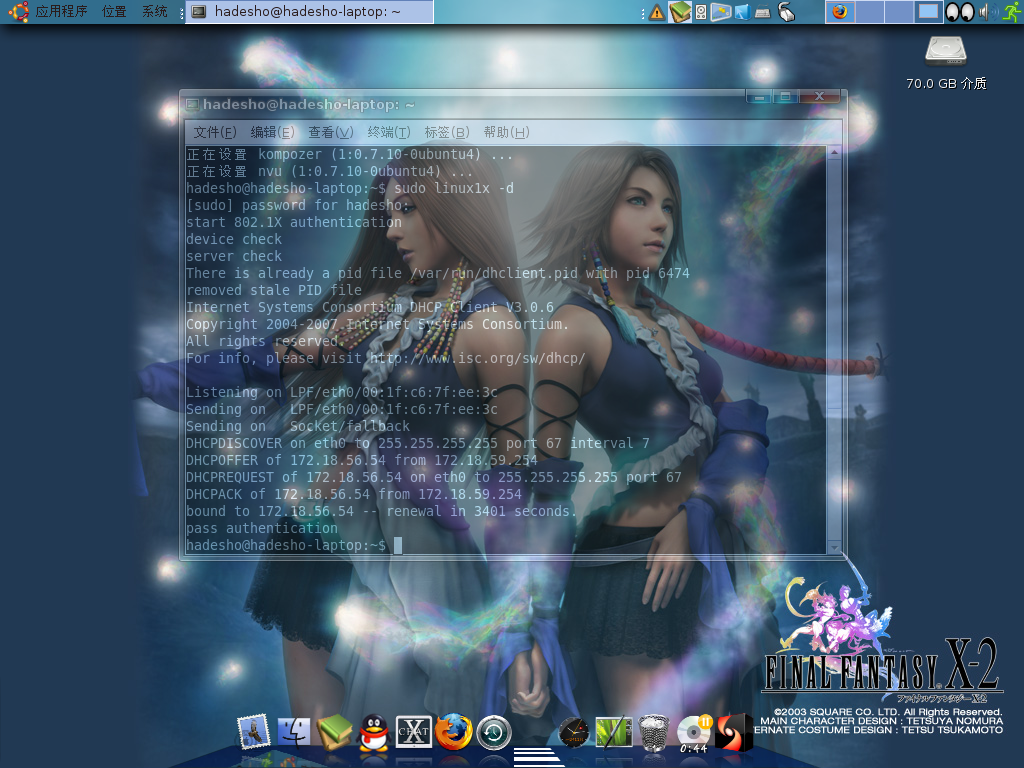
Task: Click the isc.org dhcp URL in terminal
Action: 477,359
